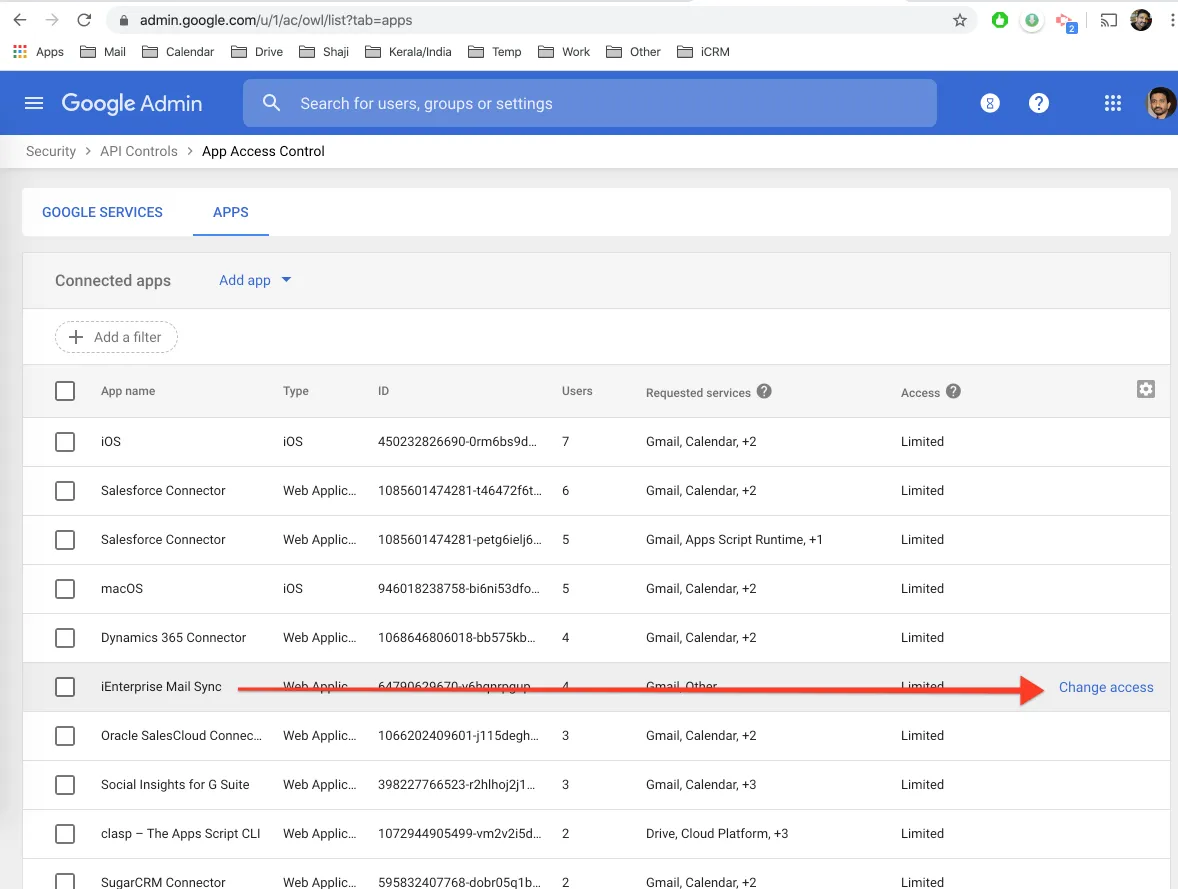
Task: Open clasp – The Apps Script CLI row
Action: (597, 833)
